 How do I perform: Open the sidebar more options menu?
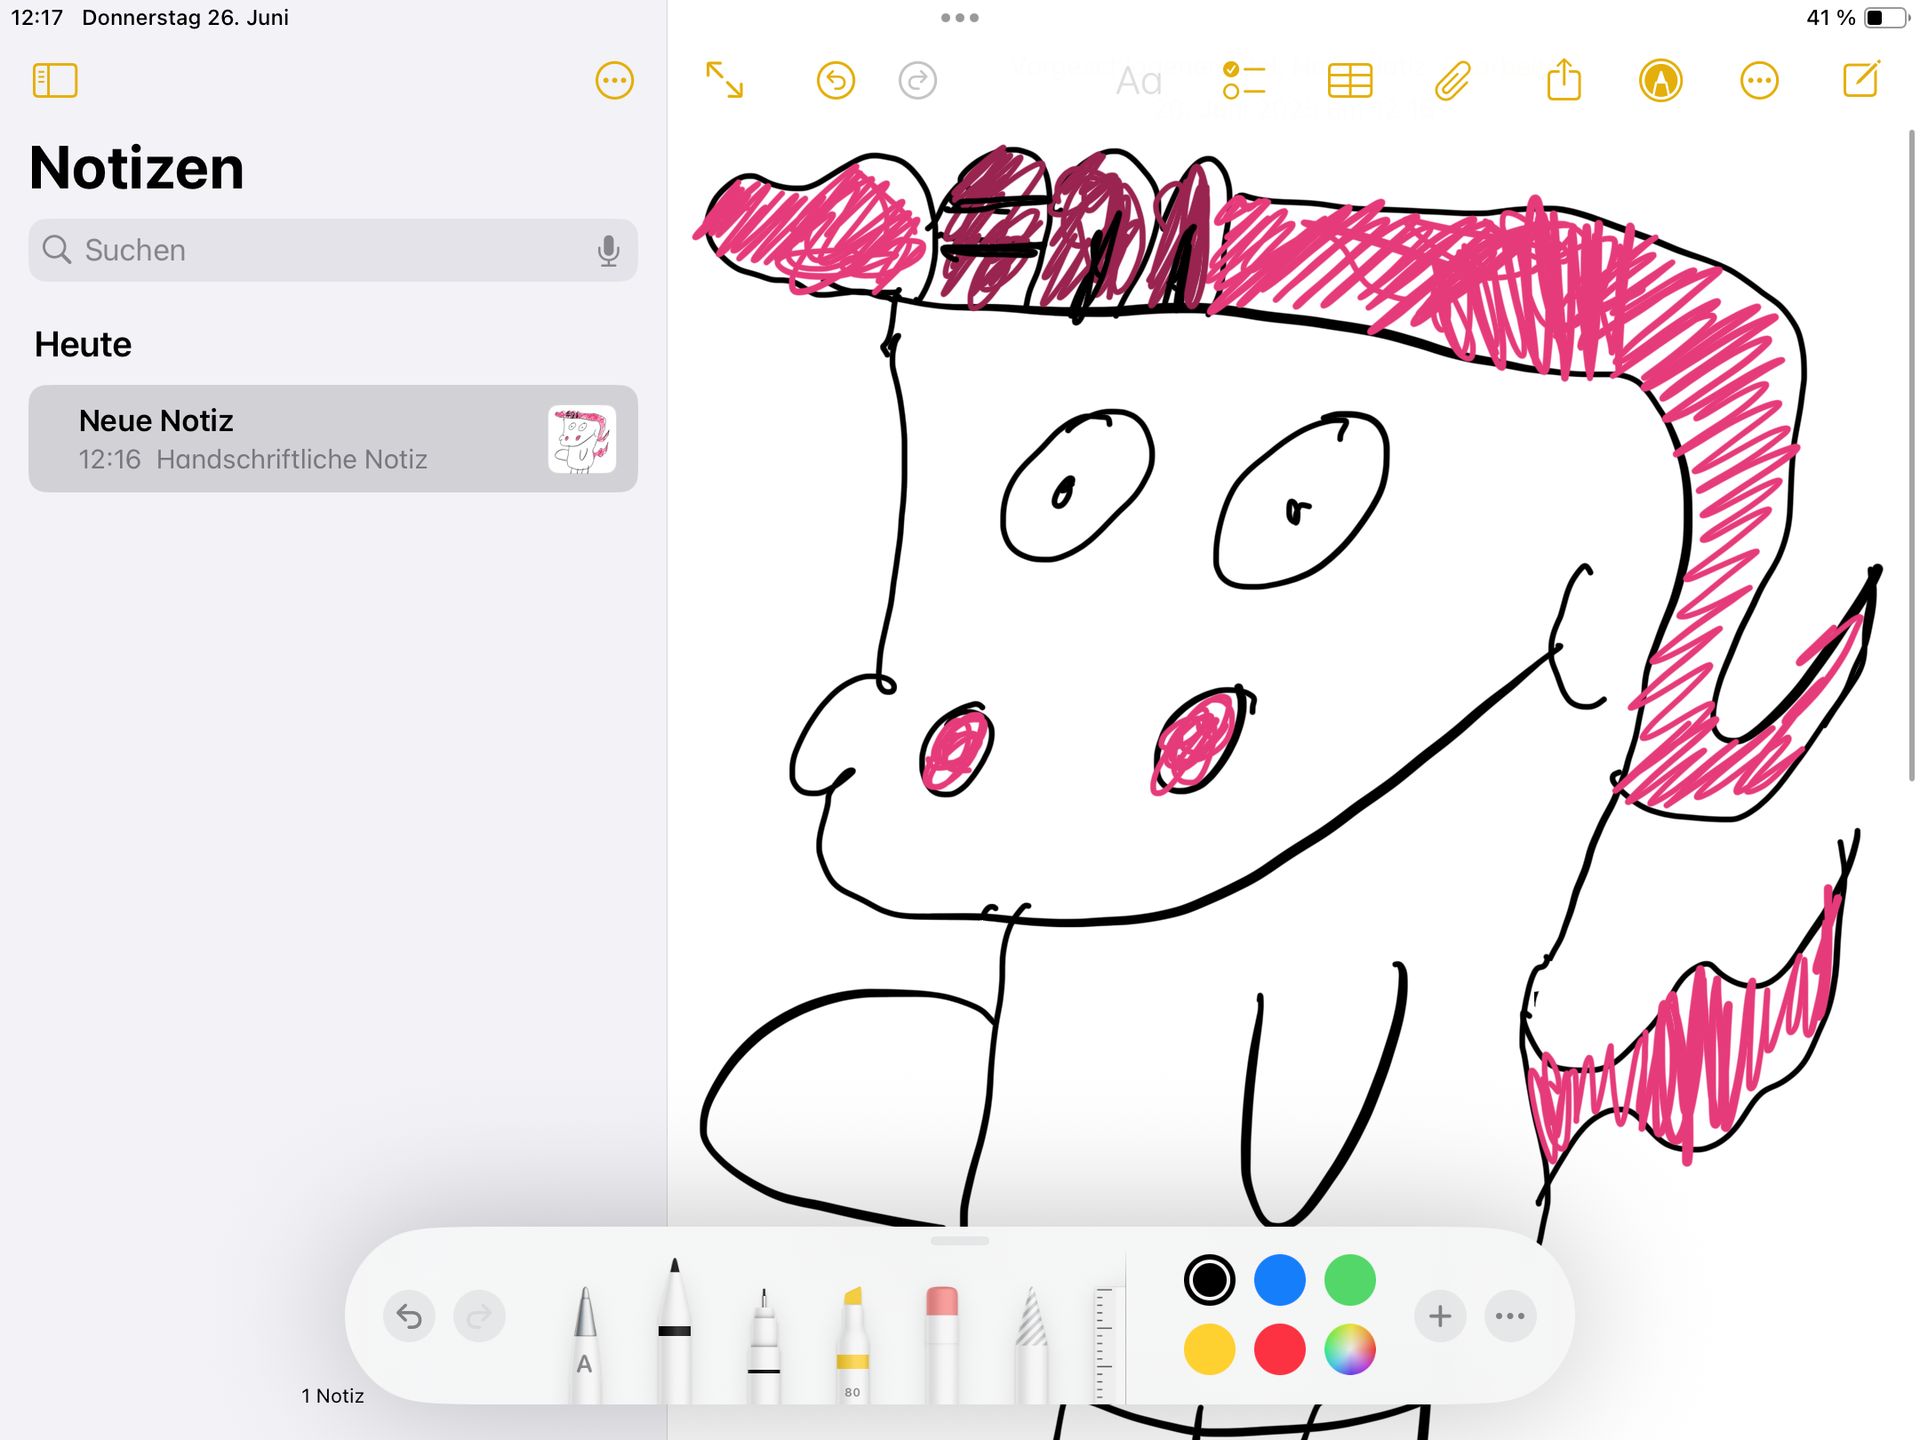pyautogui.click(x=614, y=81)
